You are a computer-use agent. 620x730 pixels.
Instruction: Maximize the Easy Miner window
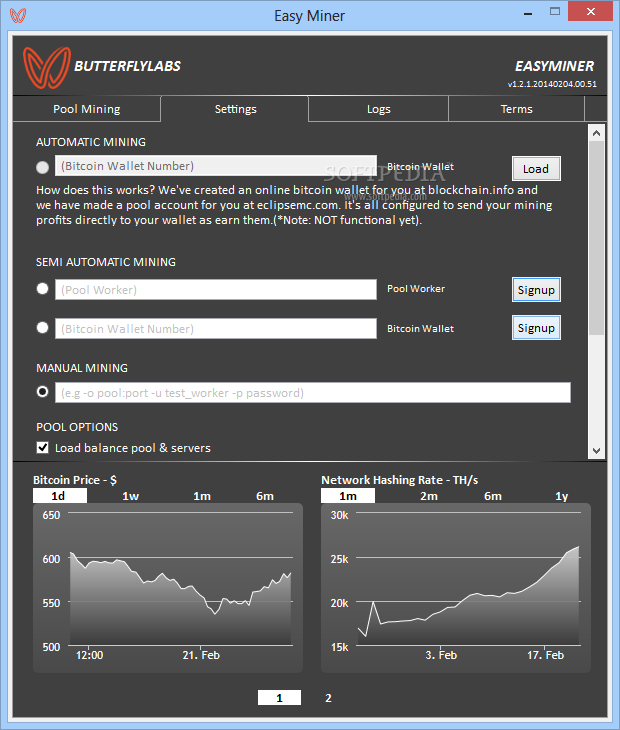pyautogui.click(x=554, y=12)
